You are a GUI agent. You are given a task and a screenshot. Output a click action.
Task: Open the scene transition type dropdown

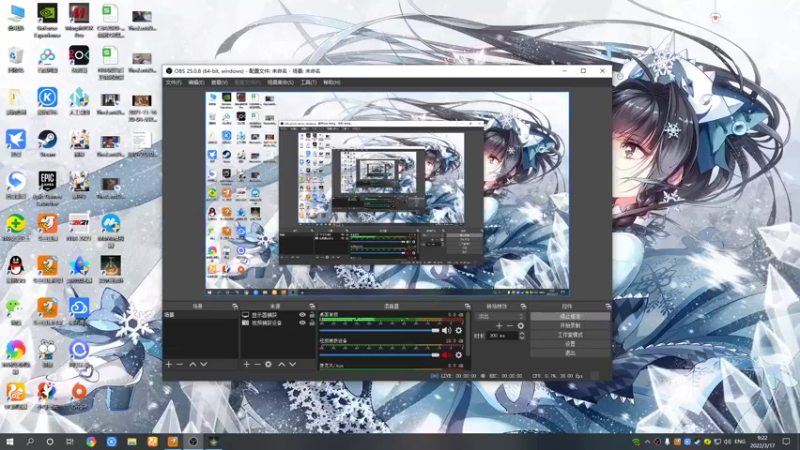point(500,316)
